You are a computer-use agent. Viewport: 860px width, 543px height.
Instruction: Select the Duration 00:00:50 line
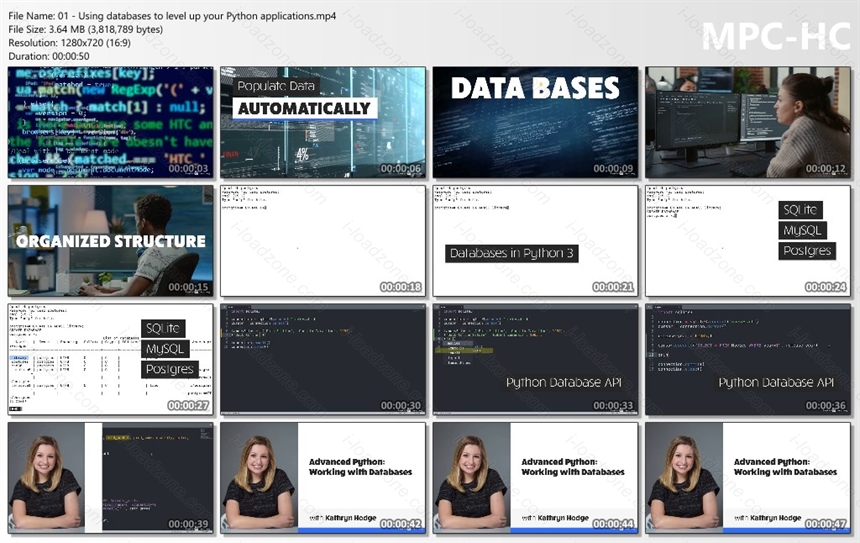pos(49,56)
